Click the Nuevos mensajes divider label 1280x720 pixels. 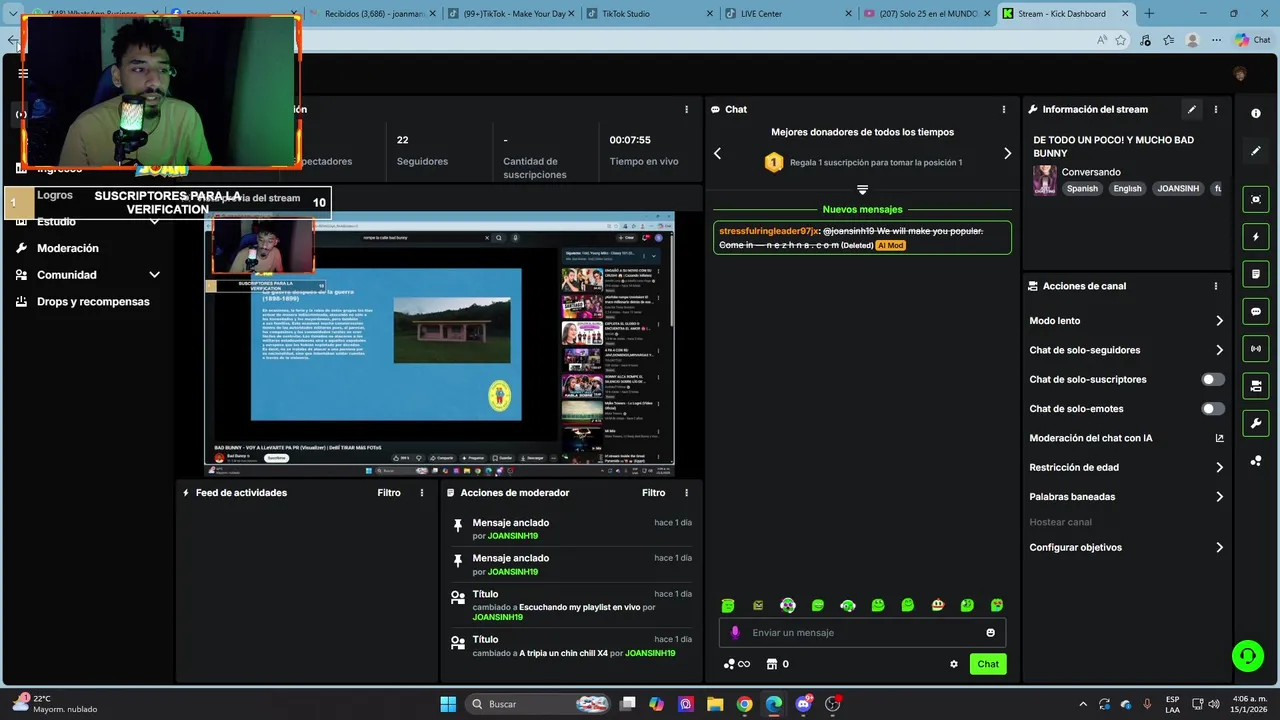862,209
